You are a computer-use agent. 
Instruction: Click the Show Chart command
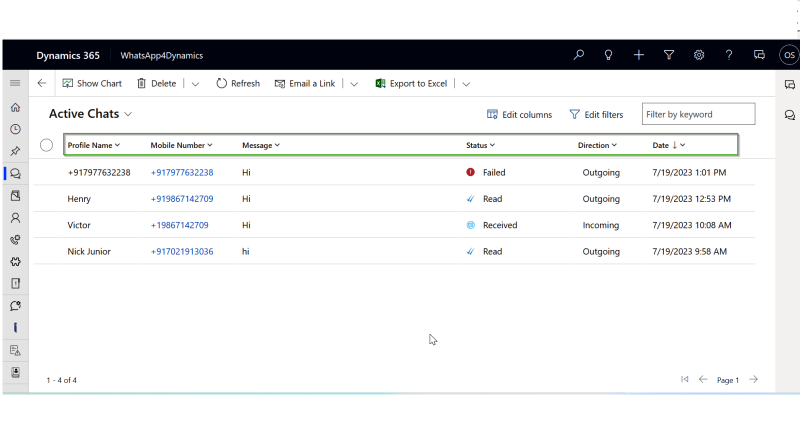click(x=92, y=84)
